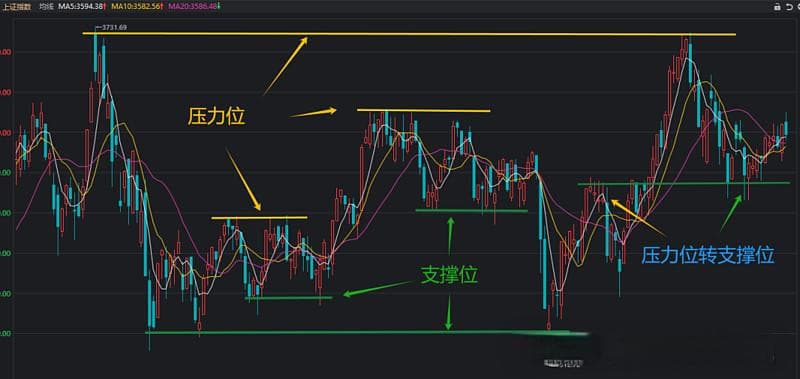Screen dimensions: 800x379
Task: Click the green arrow pointing right-side support line
Action: [x=731, y=213]
